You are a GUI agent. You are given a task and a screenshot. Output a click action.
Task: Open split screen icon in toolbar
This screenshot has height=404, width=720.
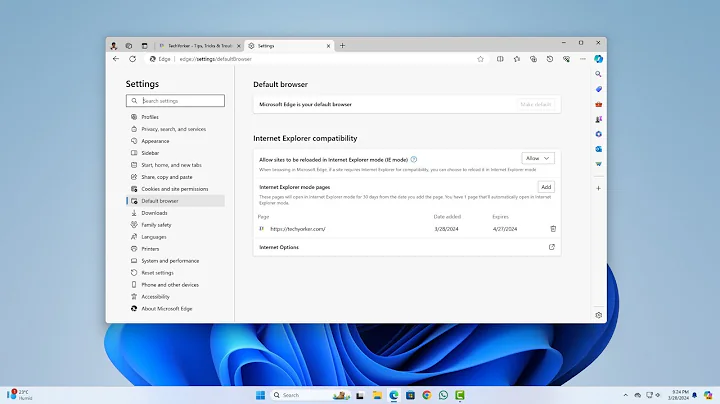500,59
